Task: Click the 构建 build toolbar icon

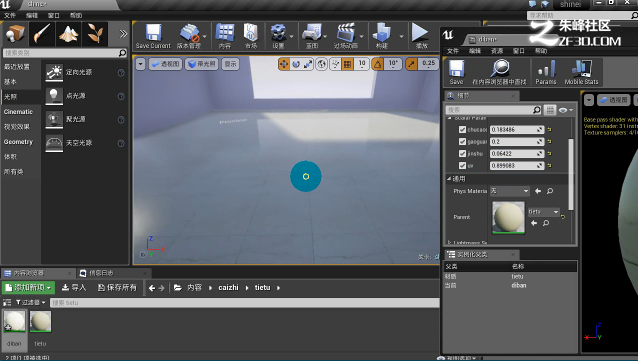Action: [x=381, y=36]
